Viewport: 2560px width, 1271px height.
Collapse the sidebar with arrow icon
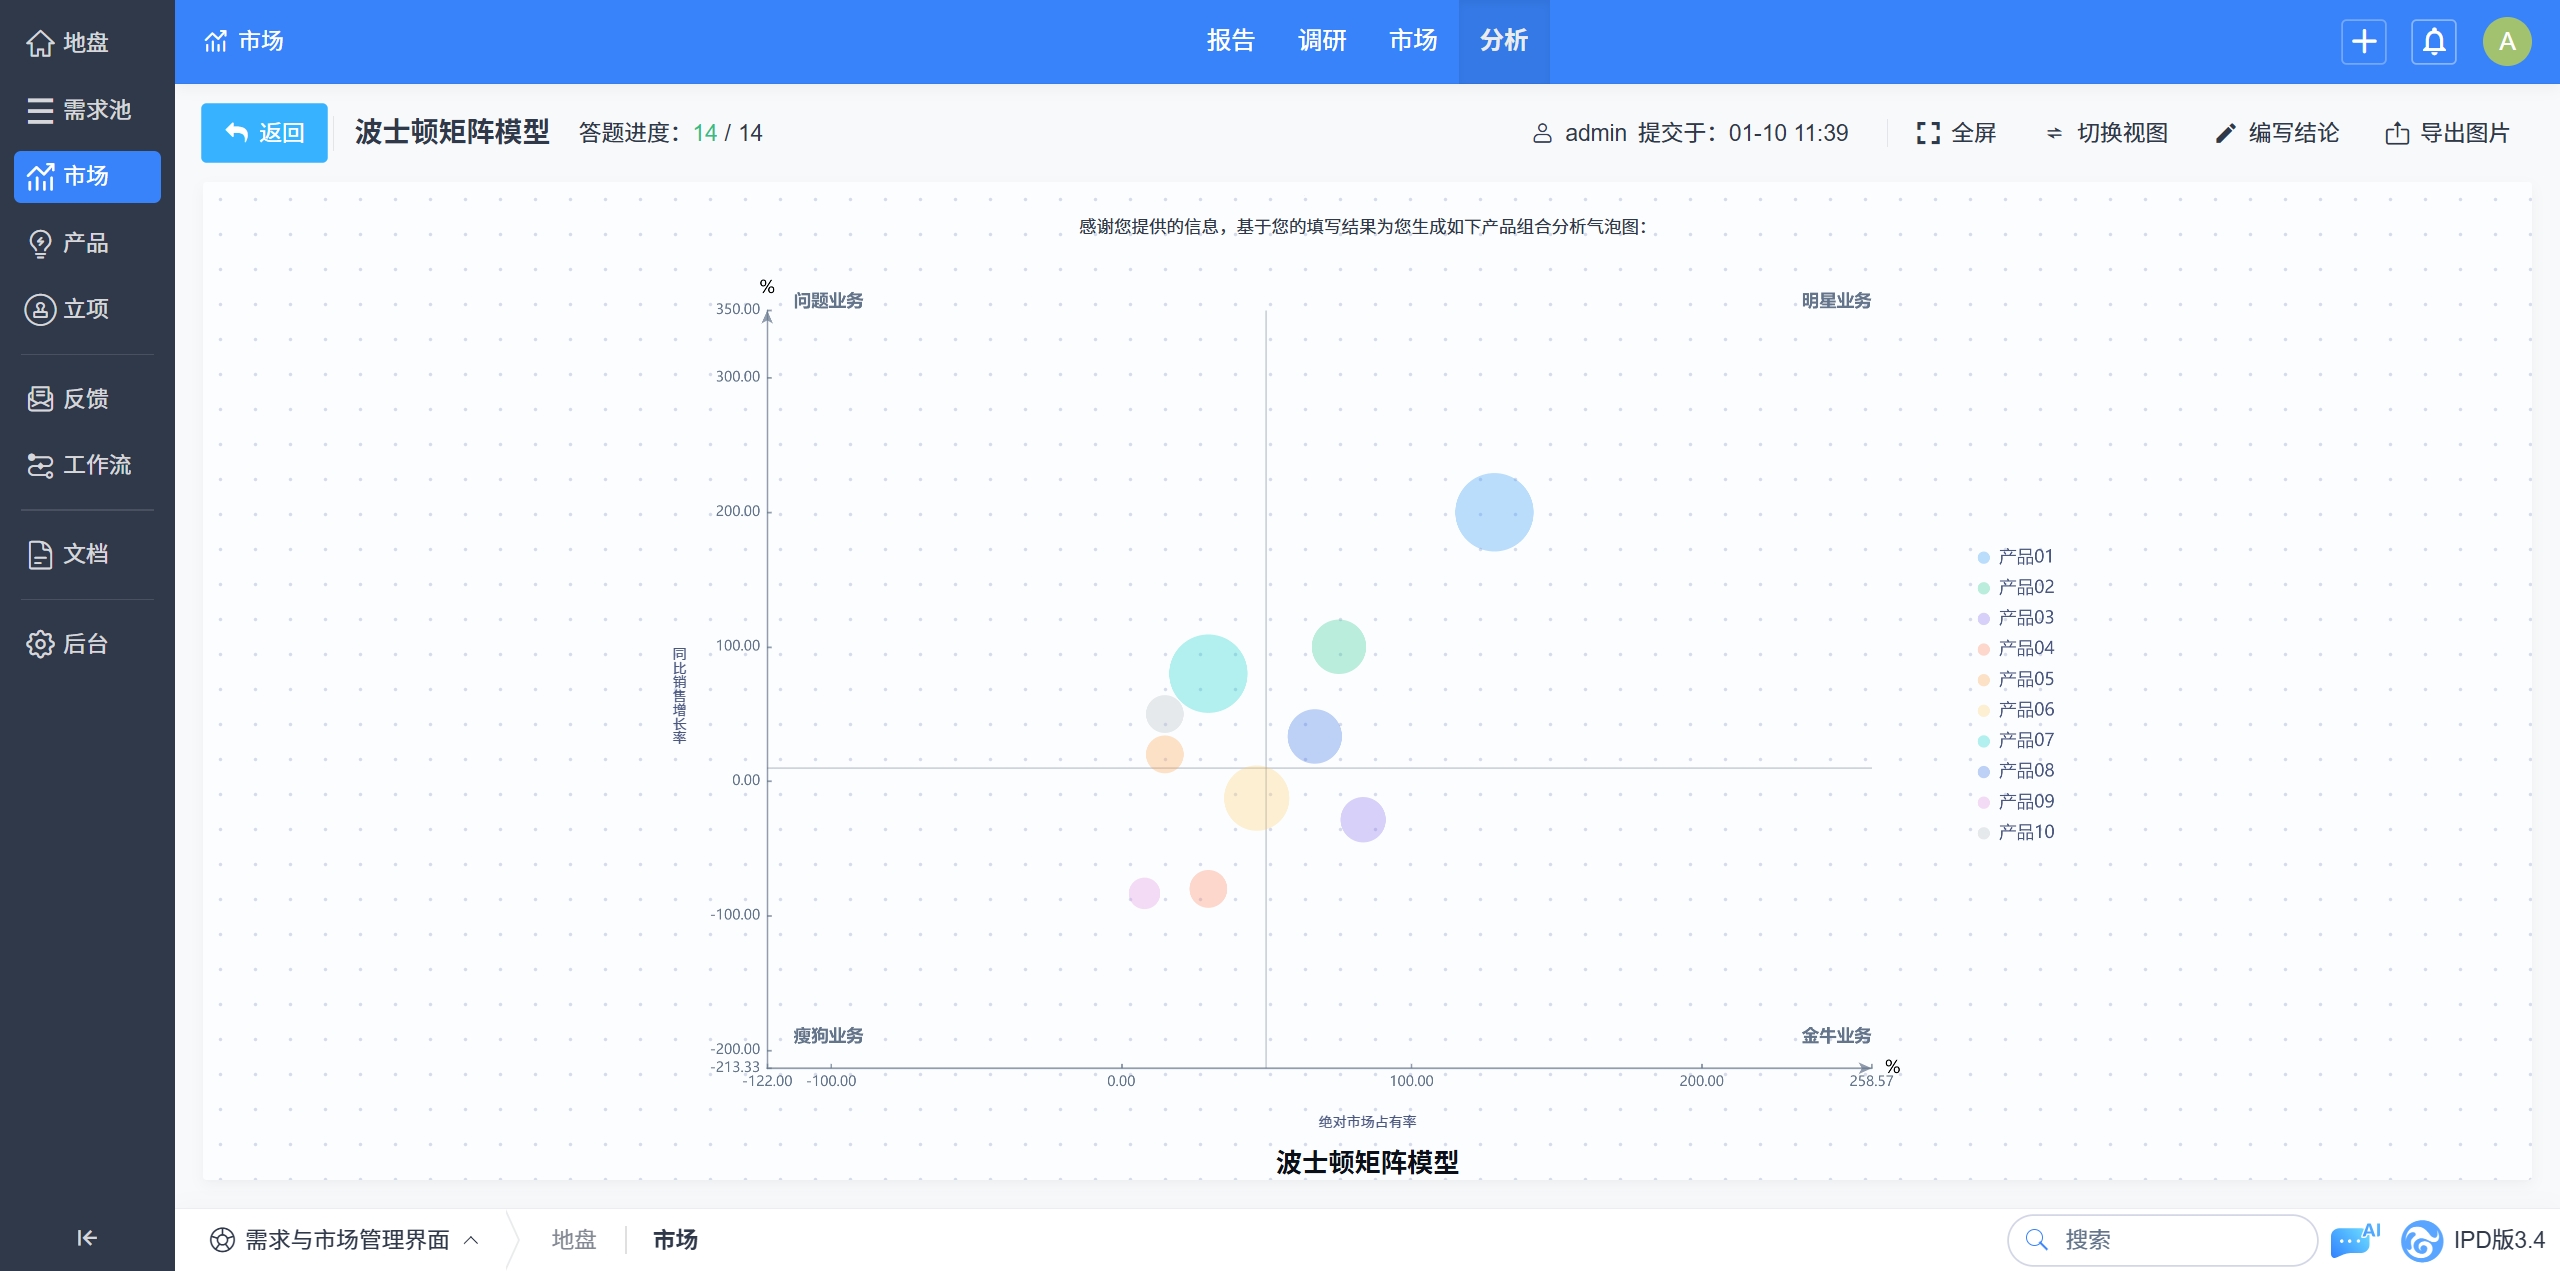click(87, 1238)
